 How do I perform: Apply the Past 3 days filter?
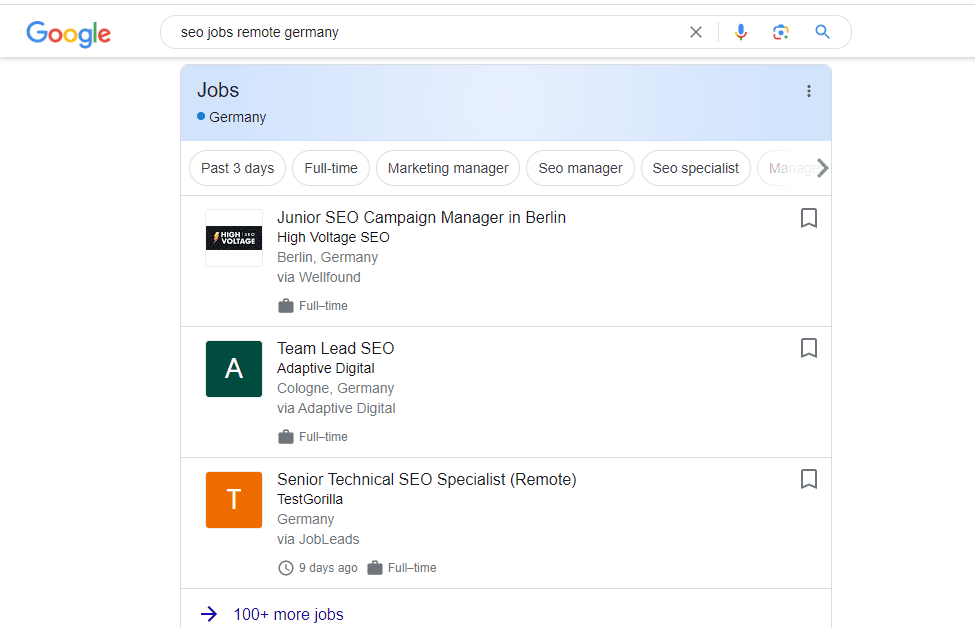tap(237, 168)
